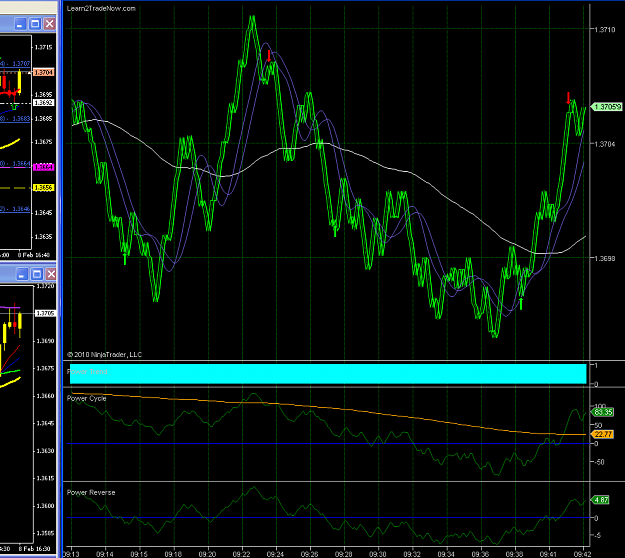Click the orange 22.77 value marker
This screenshot has width=625, height=558.
[603, 434]
